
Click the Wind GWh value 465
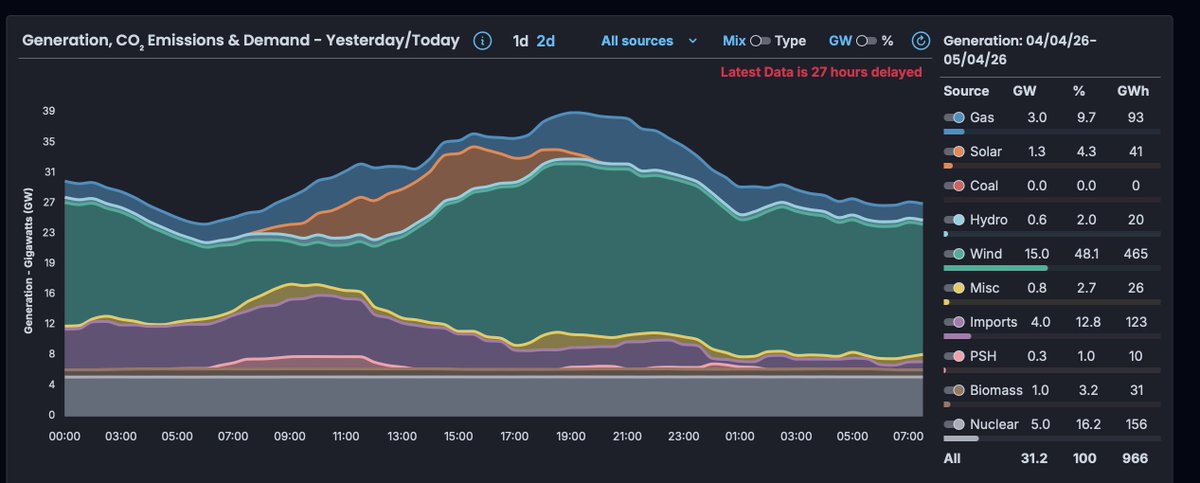[1135, 254]
